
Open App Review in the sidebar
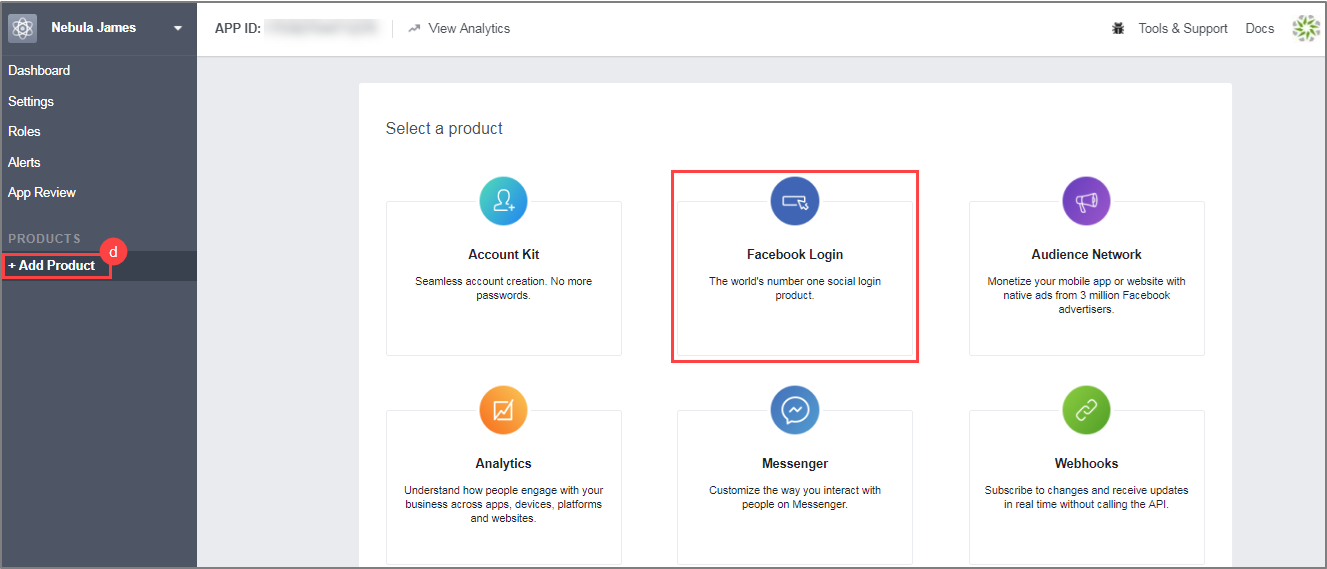pos(42,192)
